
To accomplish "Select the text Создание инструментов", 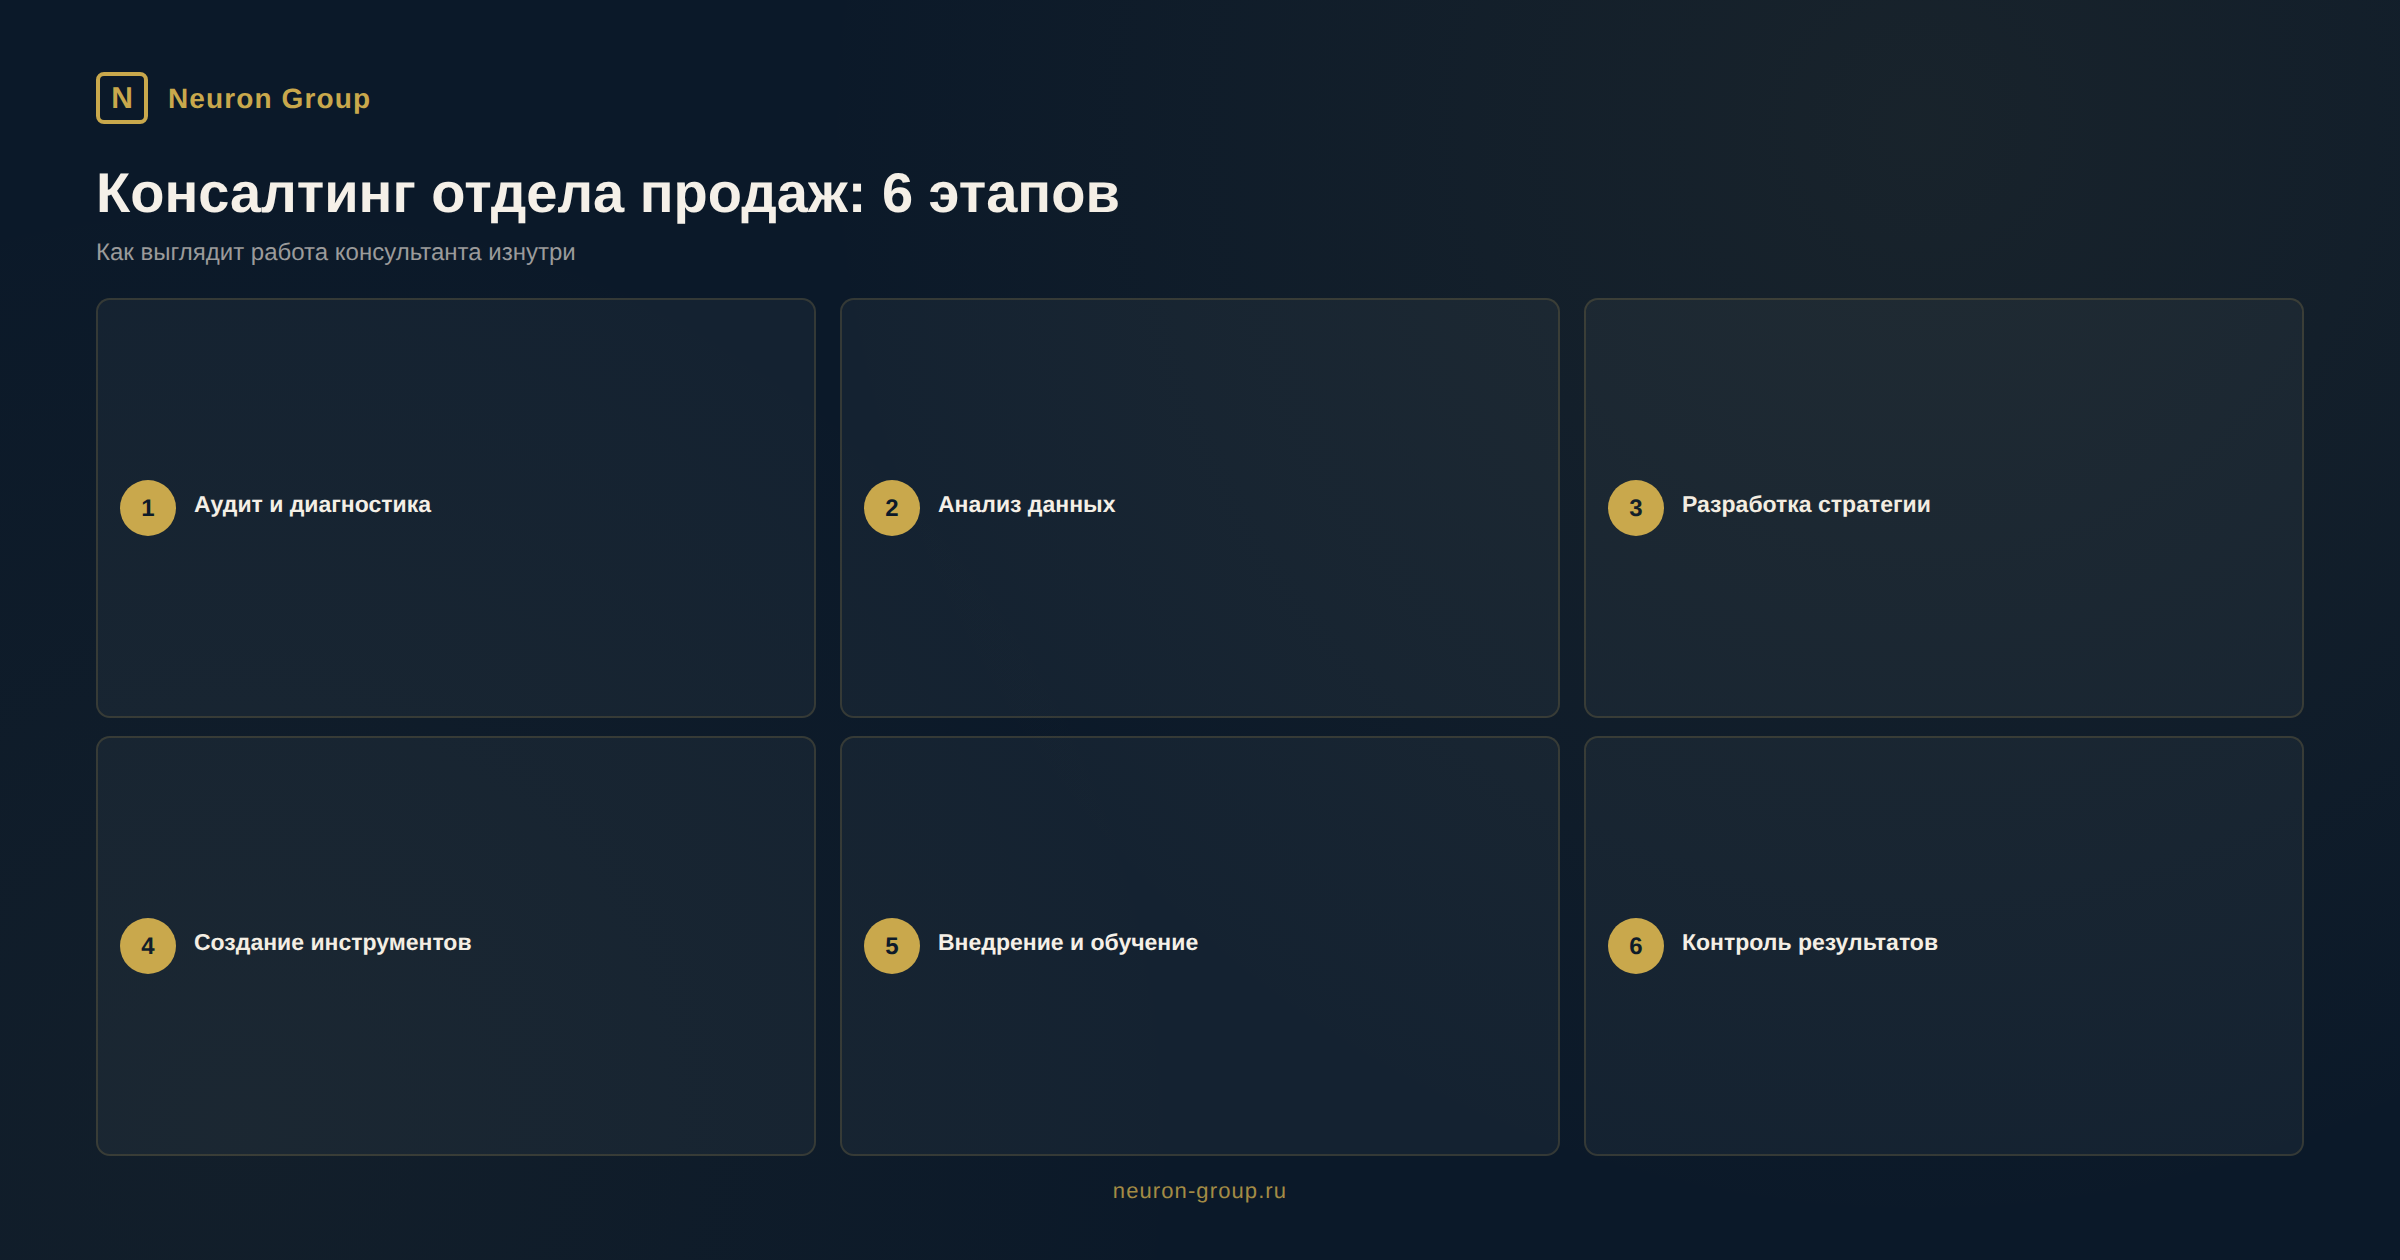I will coord(332,943).
